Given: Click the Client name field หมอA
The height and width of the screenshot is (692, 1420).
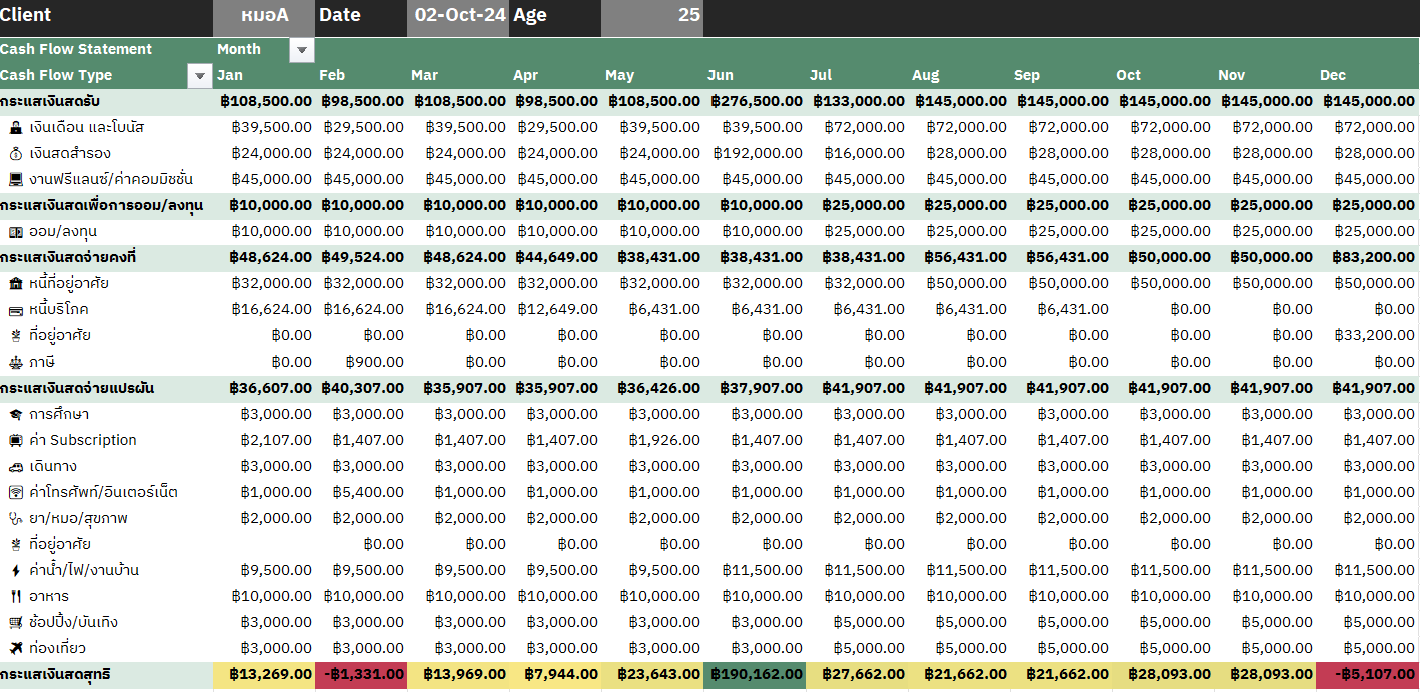Looking at the screenshot, I should pos(264,15).
